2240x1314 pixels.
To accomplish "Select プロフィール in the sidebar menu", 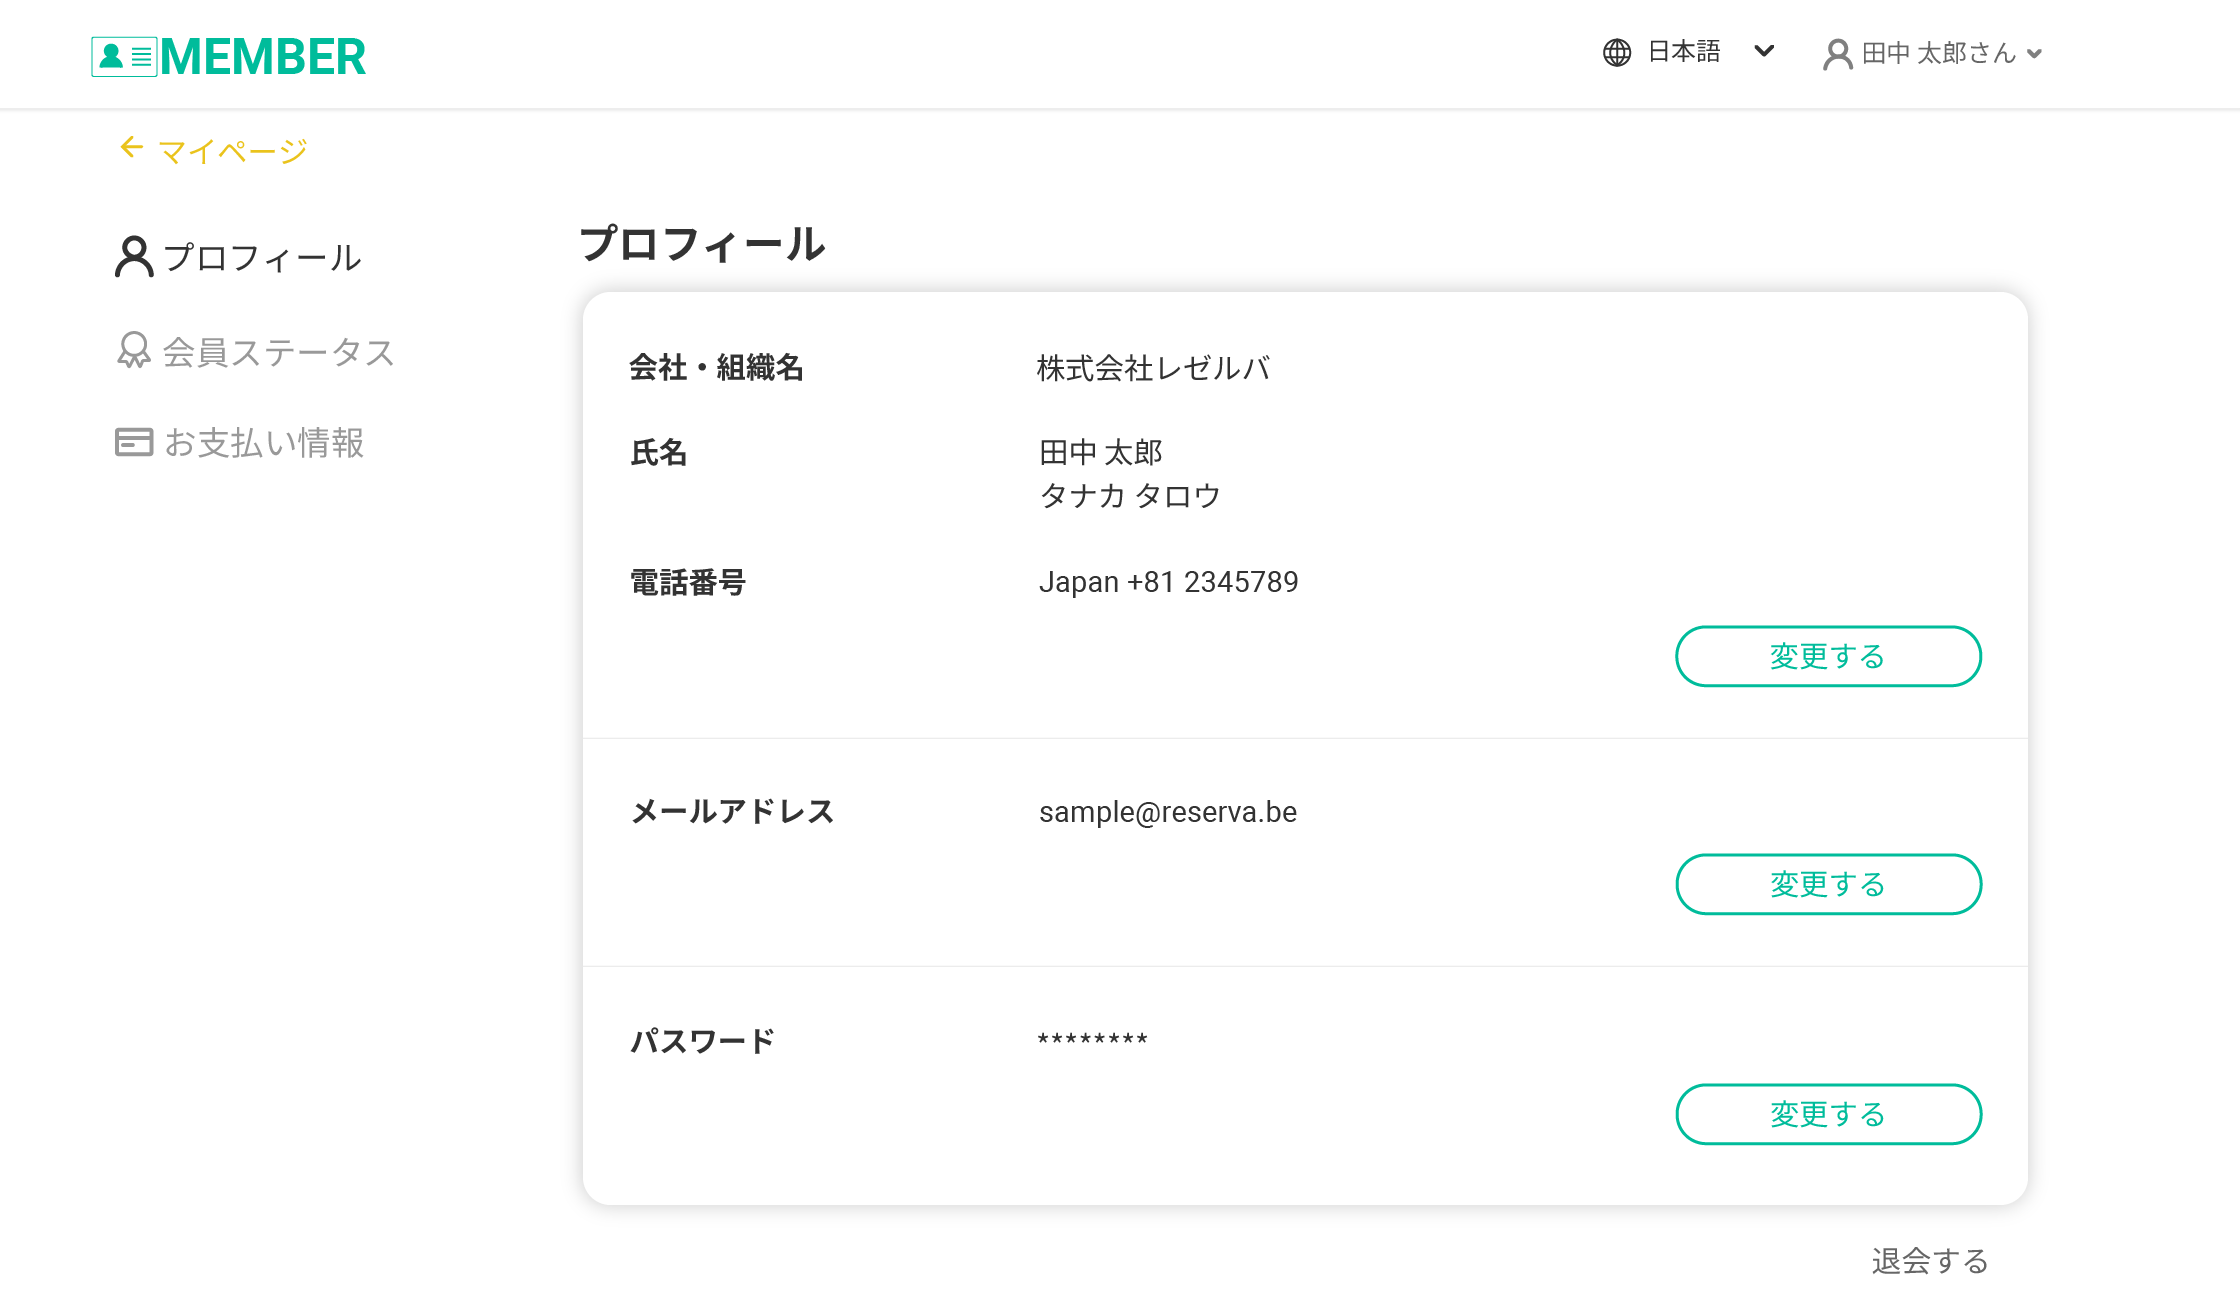I will [x=262, y=258].
